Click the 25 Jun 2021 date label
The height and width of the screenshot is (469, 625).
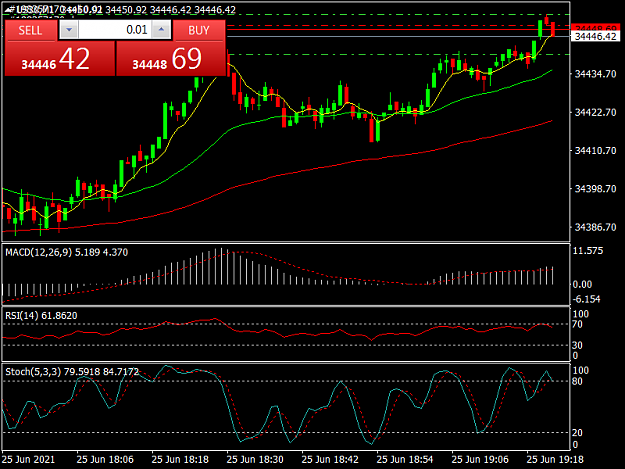coord(28,459)
